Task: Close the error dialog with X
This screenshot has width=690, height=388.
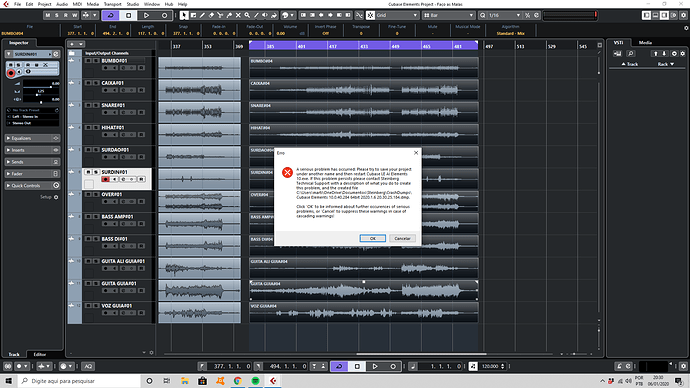Action: [x=416, y=153]
